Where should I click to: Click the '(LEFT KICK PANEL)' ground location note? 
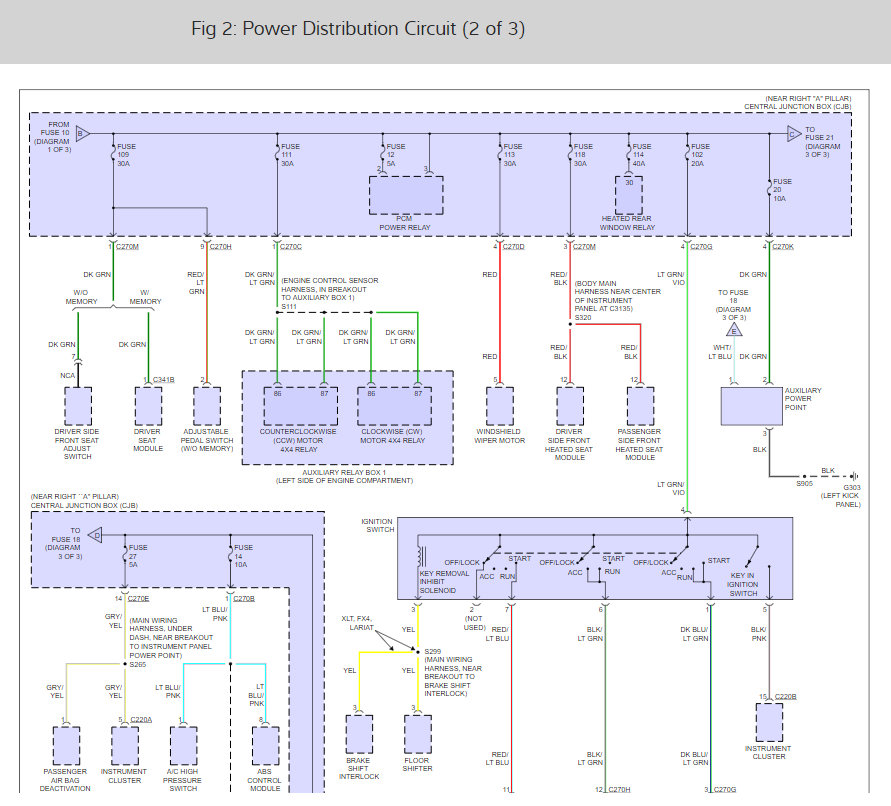point(840,500)
